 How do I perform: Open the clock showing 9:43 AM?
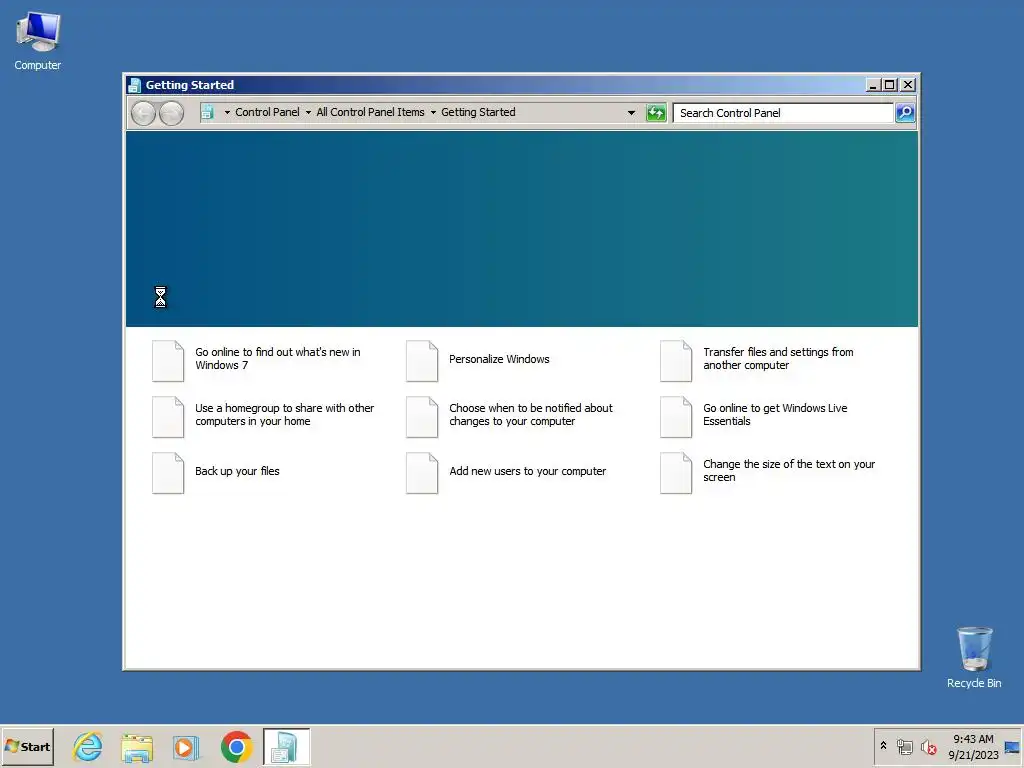click(x=973, y=746)
